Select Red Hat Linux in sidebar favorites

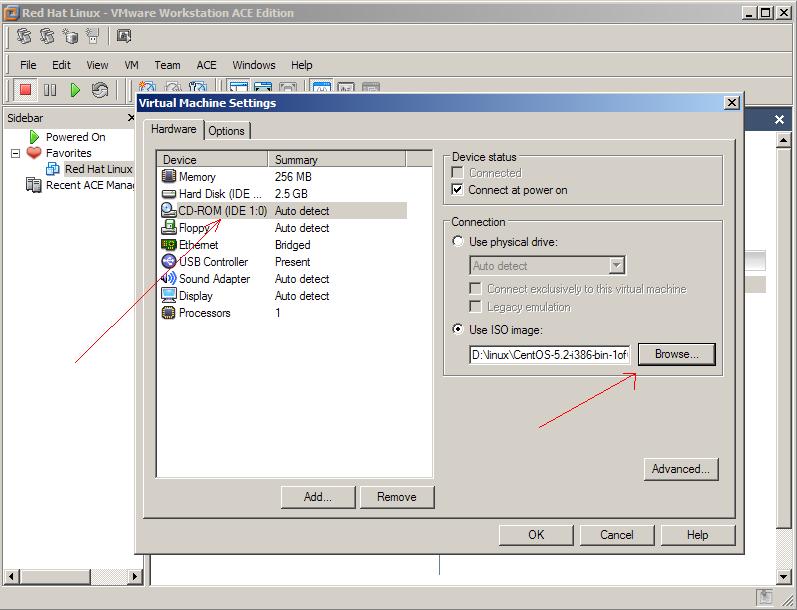tap(98, 169)
